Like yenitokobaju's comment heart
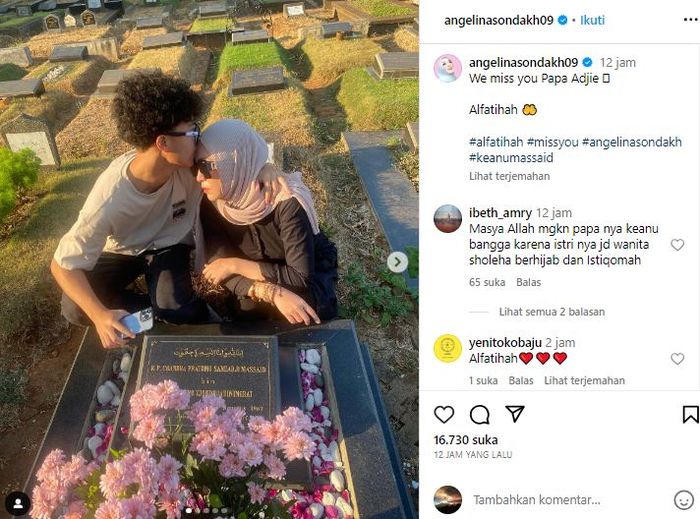The height and width of the screenshot is (519, 700). pyautogui.click(x=677, y=358)
